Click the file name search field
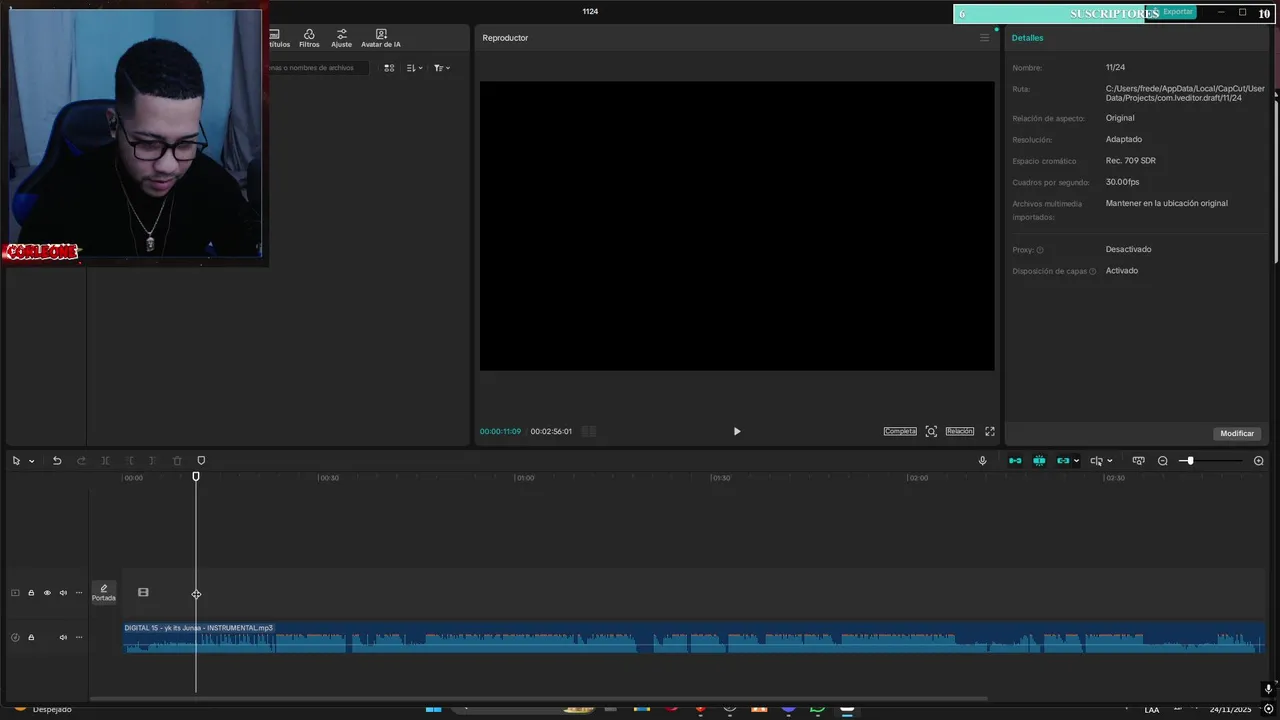The width and height of the screenshot is (1280, 720). pos(318,68)
